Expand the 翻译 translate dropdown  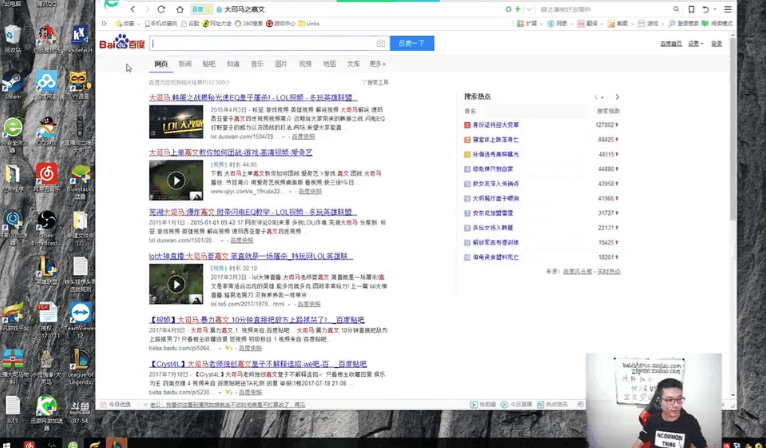[x=602, y=23]
